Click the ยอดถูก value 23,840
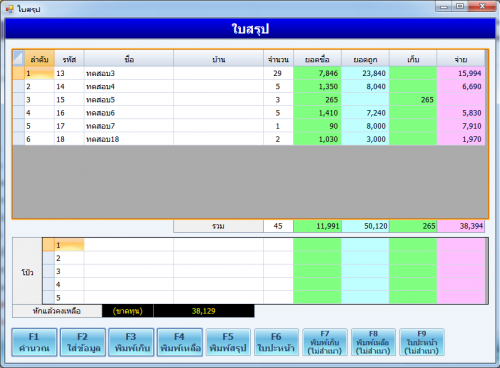Viewport: 500px width, 368px height. click(365, 73)
